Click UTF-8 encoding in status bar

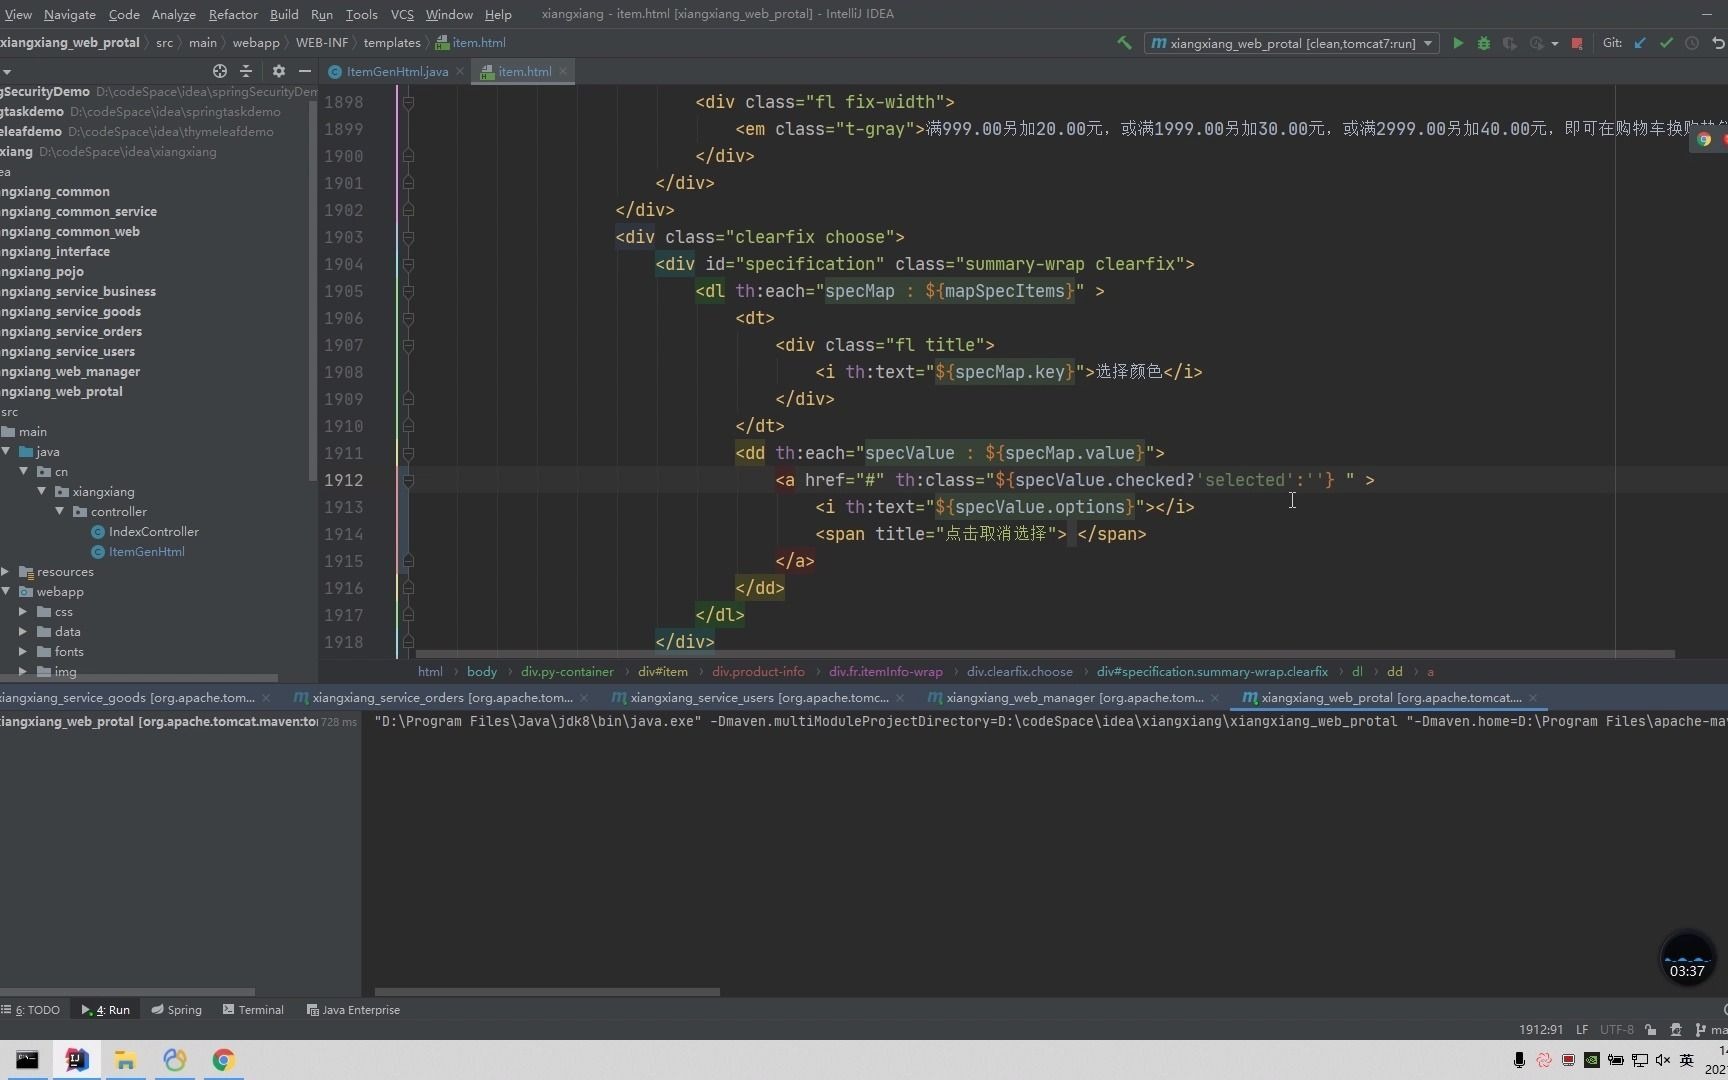coord(1616,1029)
